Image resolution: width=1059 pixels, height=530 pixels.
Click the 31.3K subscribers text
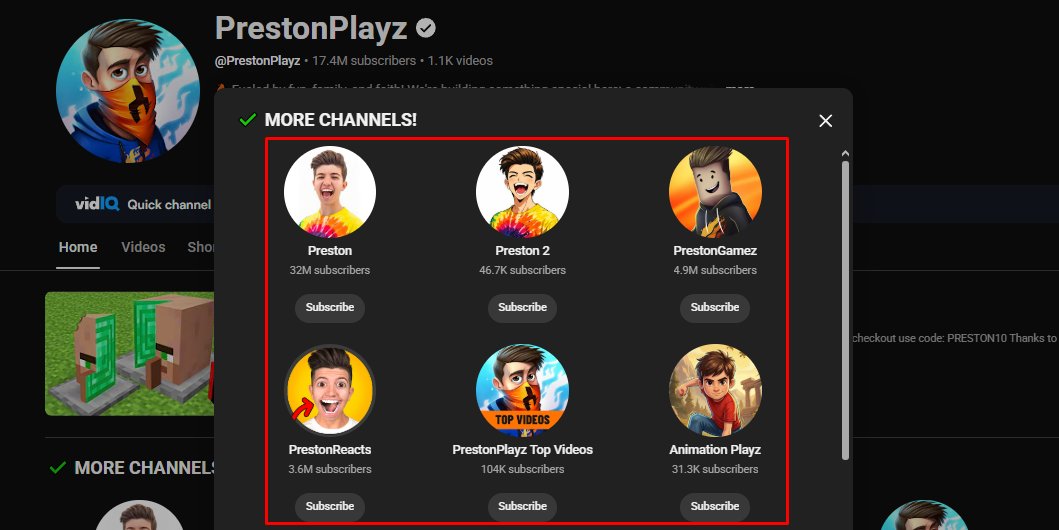[x=715, y=469]
